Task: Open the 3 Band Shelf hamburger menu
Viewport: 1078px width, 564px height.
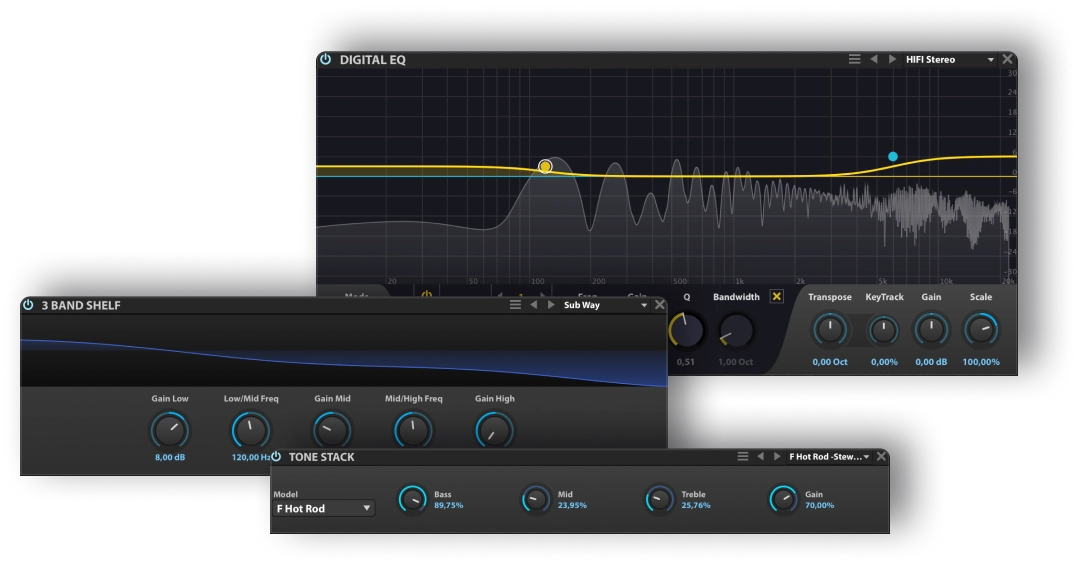Action: point(515,305)
